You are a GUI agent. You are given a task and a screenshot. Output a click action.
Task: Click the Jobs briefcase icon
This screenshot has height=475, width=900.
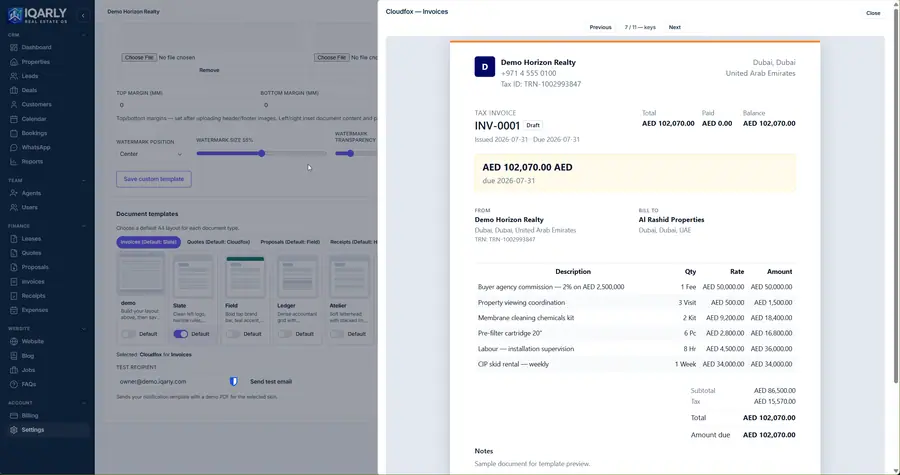coord(14,370)
